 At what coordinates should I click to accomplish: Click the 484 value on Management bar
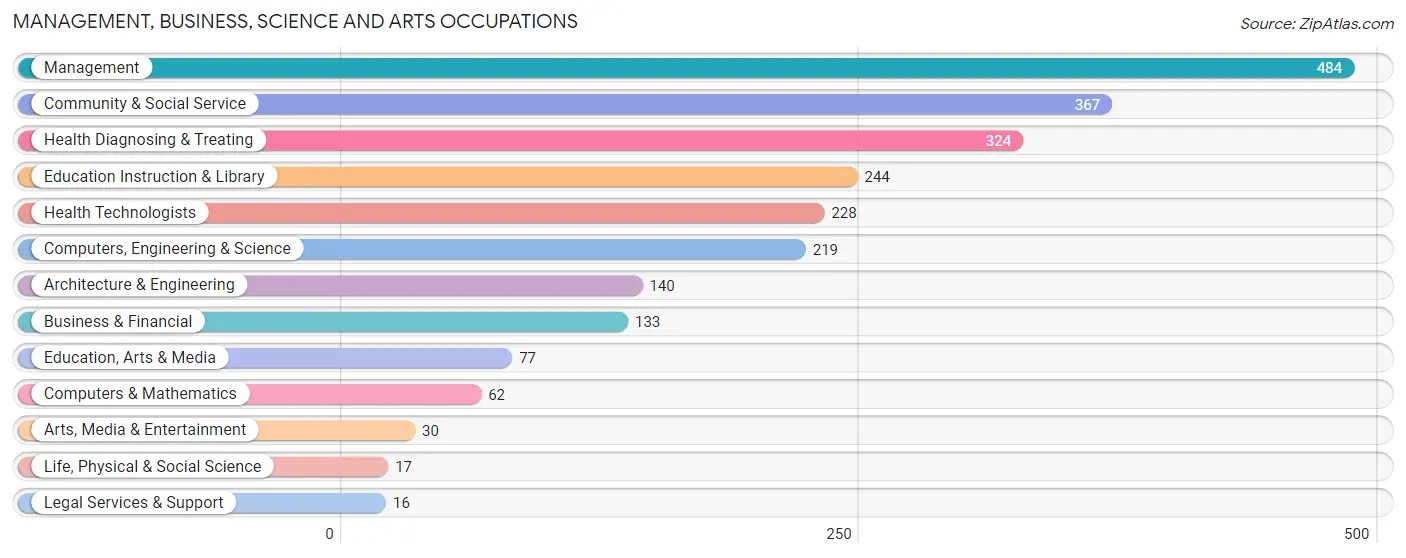1329,68
